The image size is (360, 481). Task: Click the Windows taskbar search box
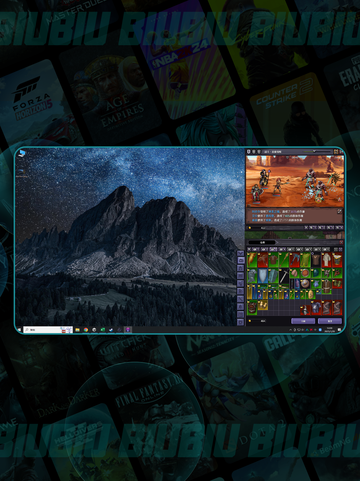coord(48,330)
